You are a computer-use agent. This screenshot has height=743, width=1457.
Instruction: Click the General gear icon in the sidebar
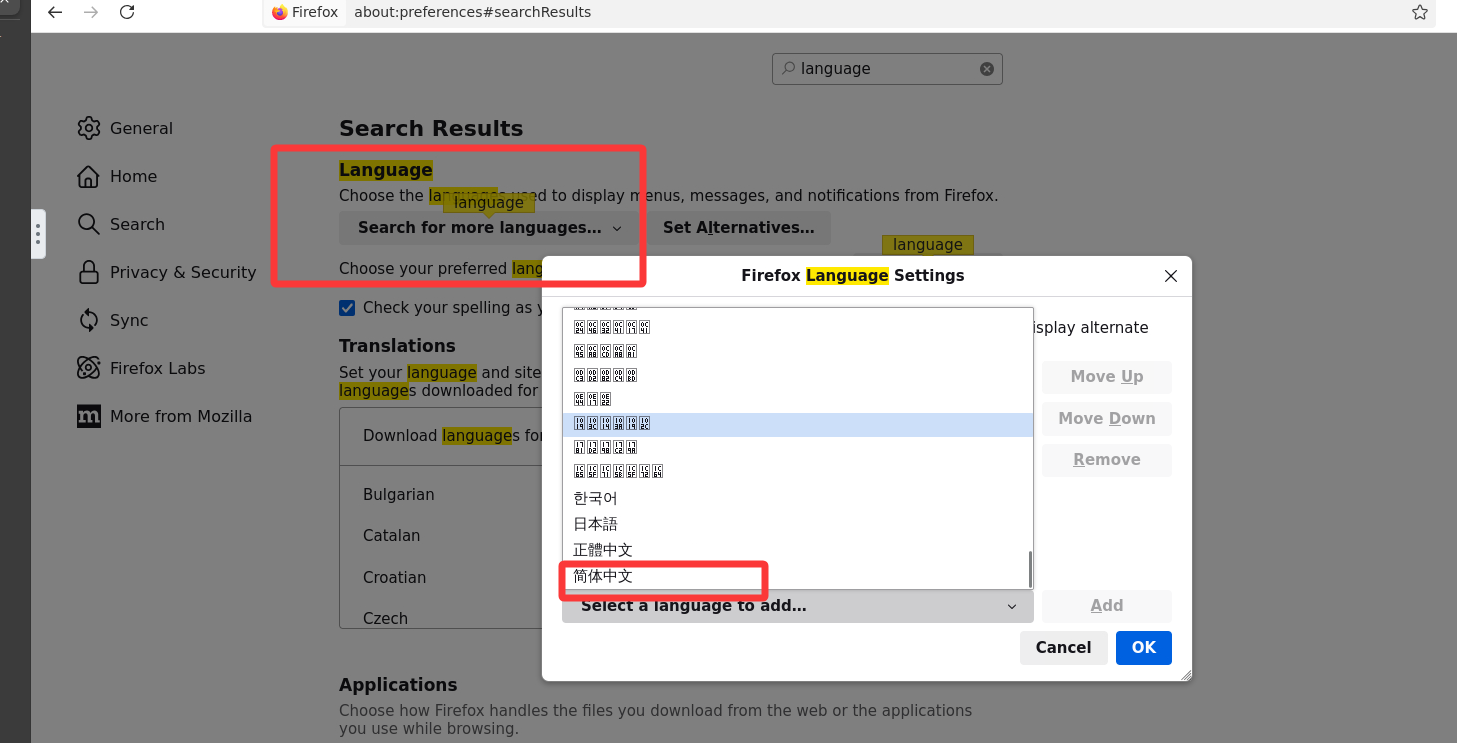tap(89, 128)
